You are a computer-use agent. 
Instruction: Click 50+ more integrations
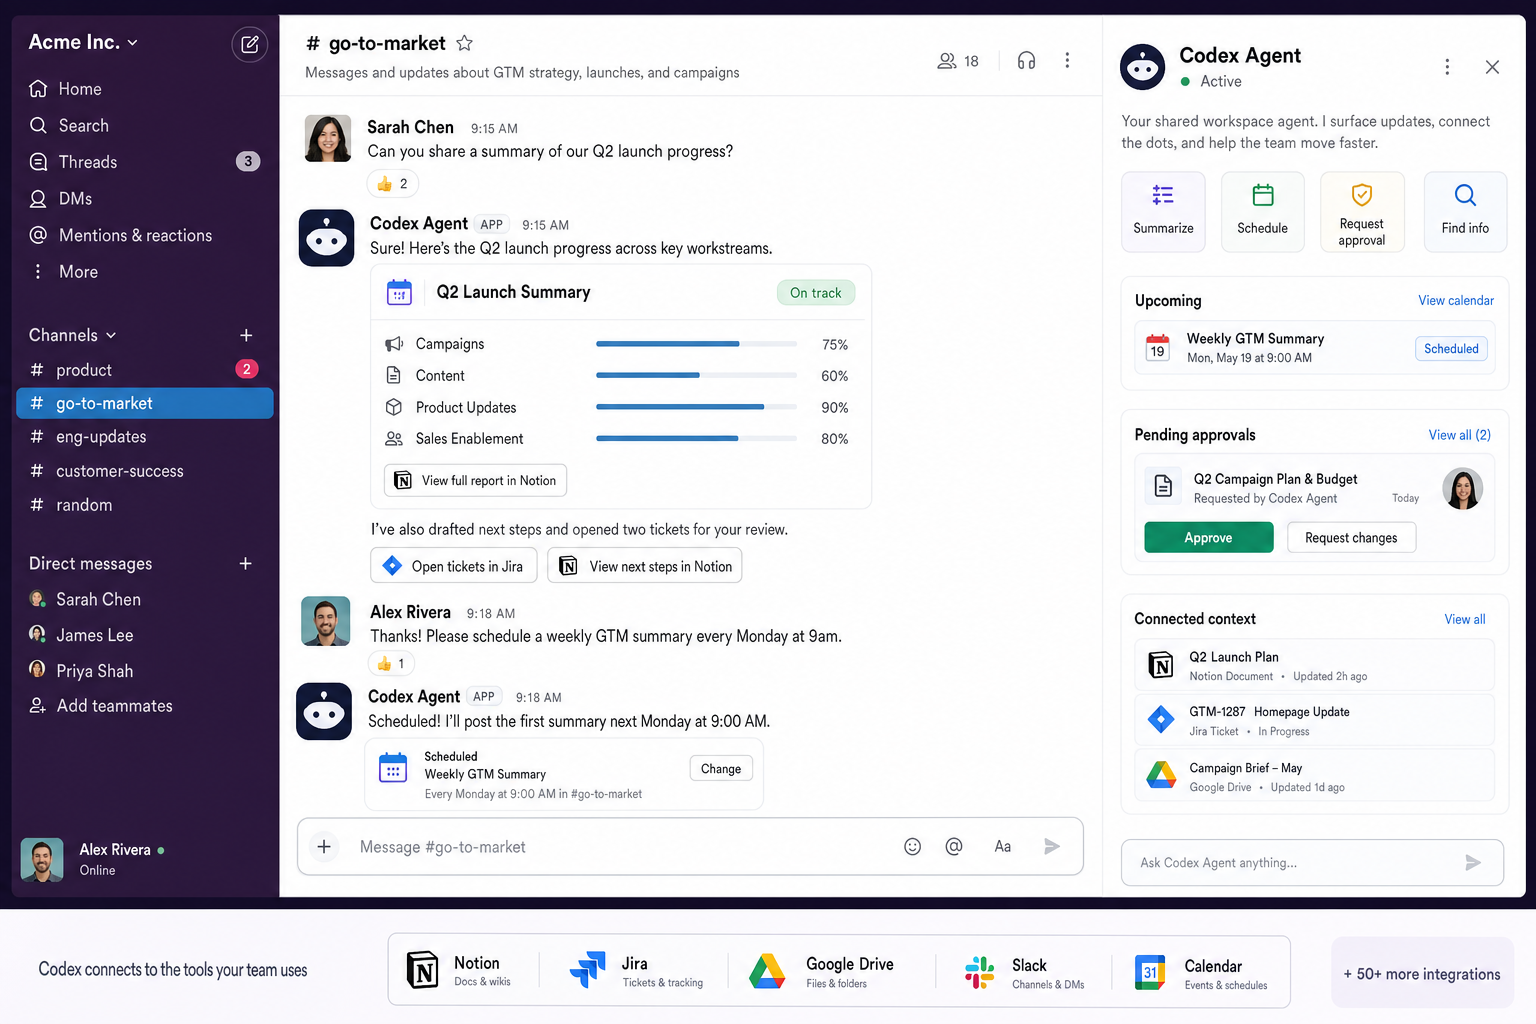1422,973
